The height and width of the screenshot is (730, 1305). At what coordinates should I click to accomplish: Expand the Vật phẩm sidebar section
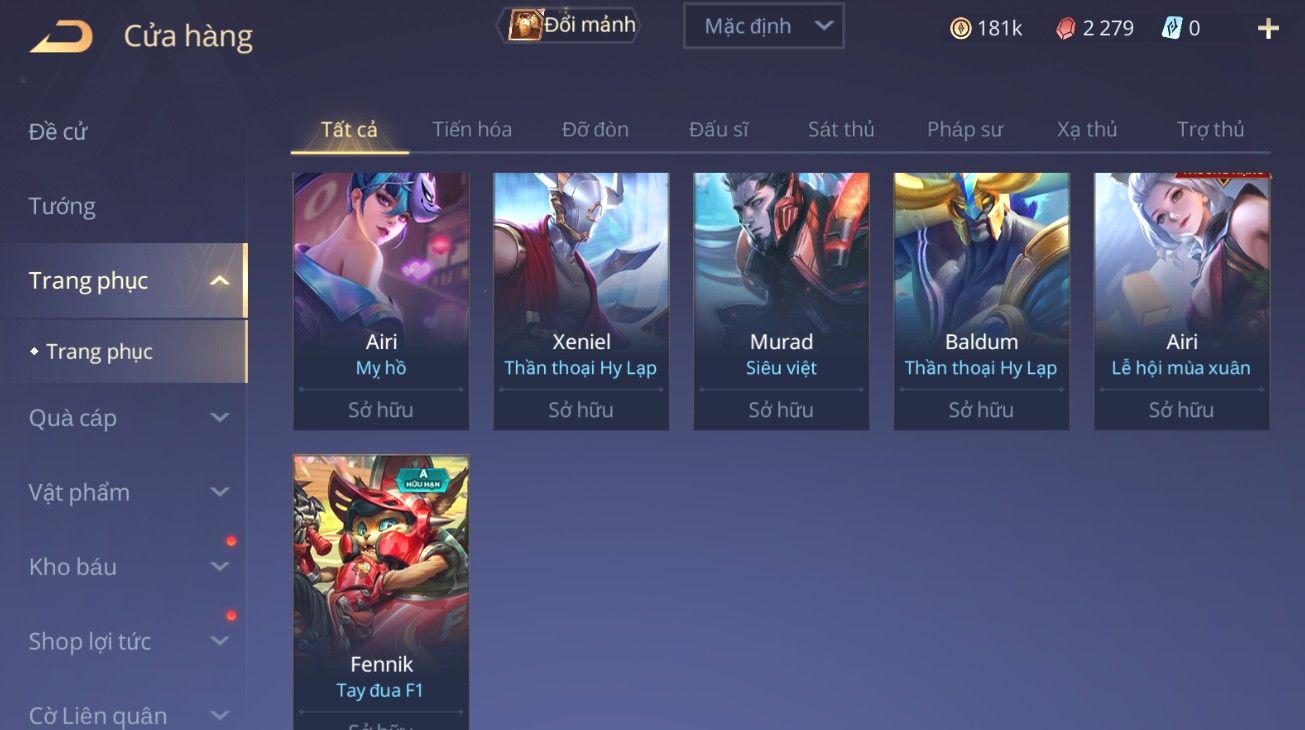pyautogui.click(x=219, y=492)
